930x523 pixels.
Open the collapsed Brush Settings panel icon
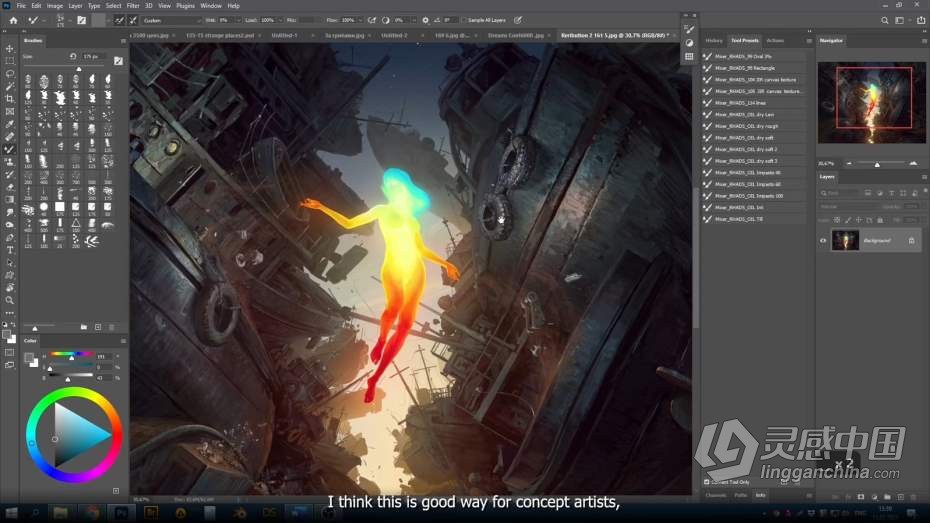689,29
